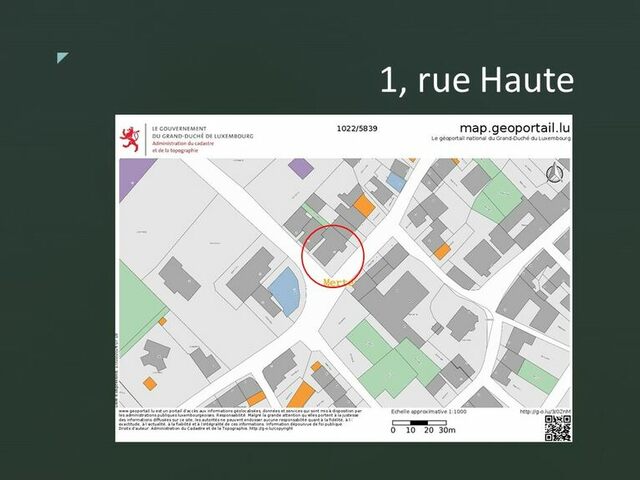The width and height of the screenshot is (640, 480).
Task: Click the curved blue building on the map
Action: pos(283,292)
